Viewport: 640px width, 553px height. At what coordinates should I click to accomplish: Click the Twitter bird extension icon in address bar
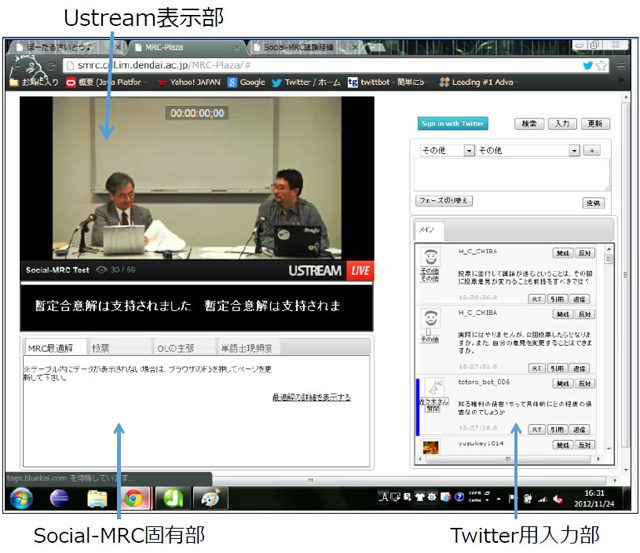588,65
